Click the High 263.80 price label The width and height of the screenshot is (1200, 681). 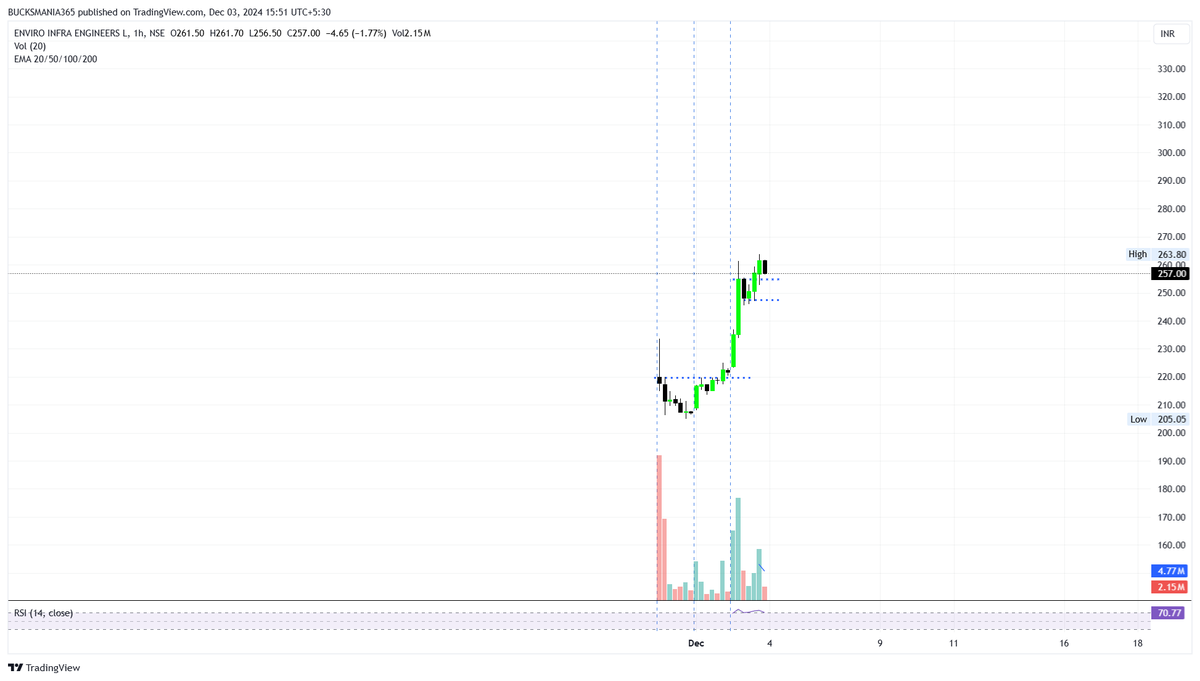click(1158, 254)
